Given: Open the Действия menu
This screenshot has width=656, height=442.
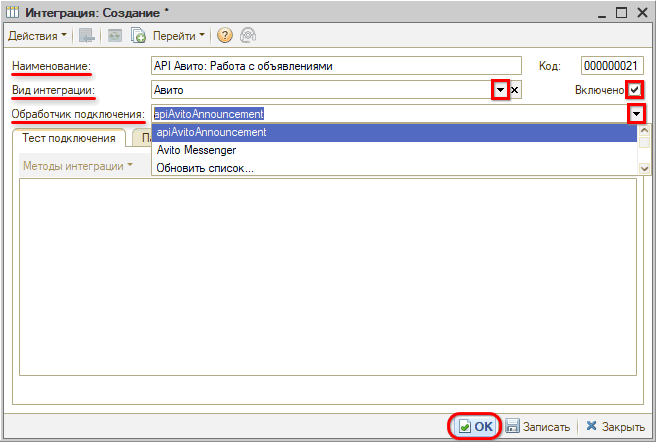Looking at the screenshot, I should pyautogui.click(x=37, y=36).
